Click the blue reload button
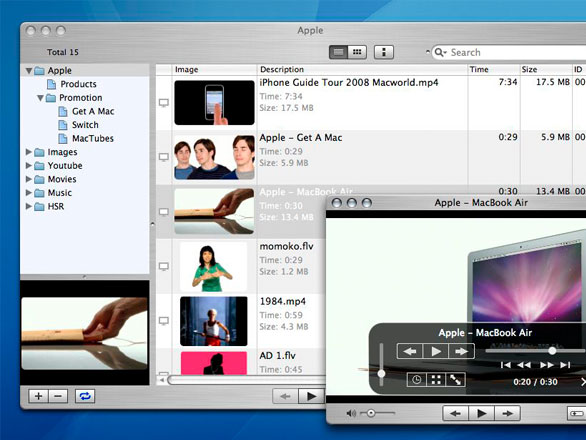 click(85, 396)
